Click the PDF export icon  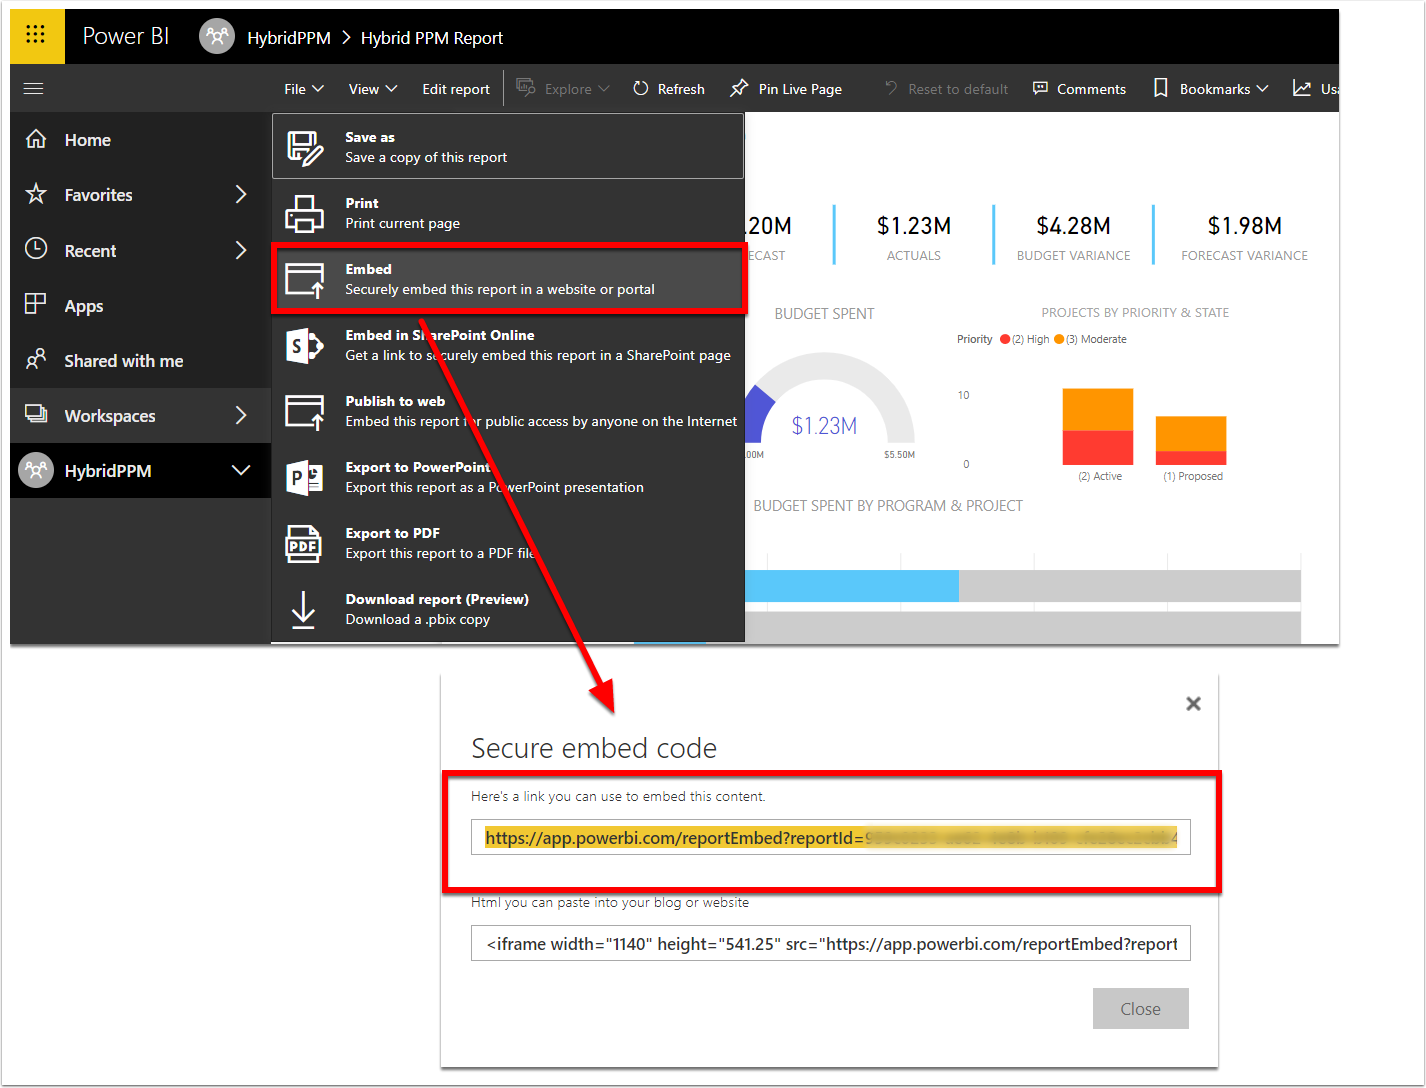pyautogui.click(x=304, y=544)
